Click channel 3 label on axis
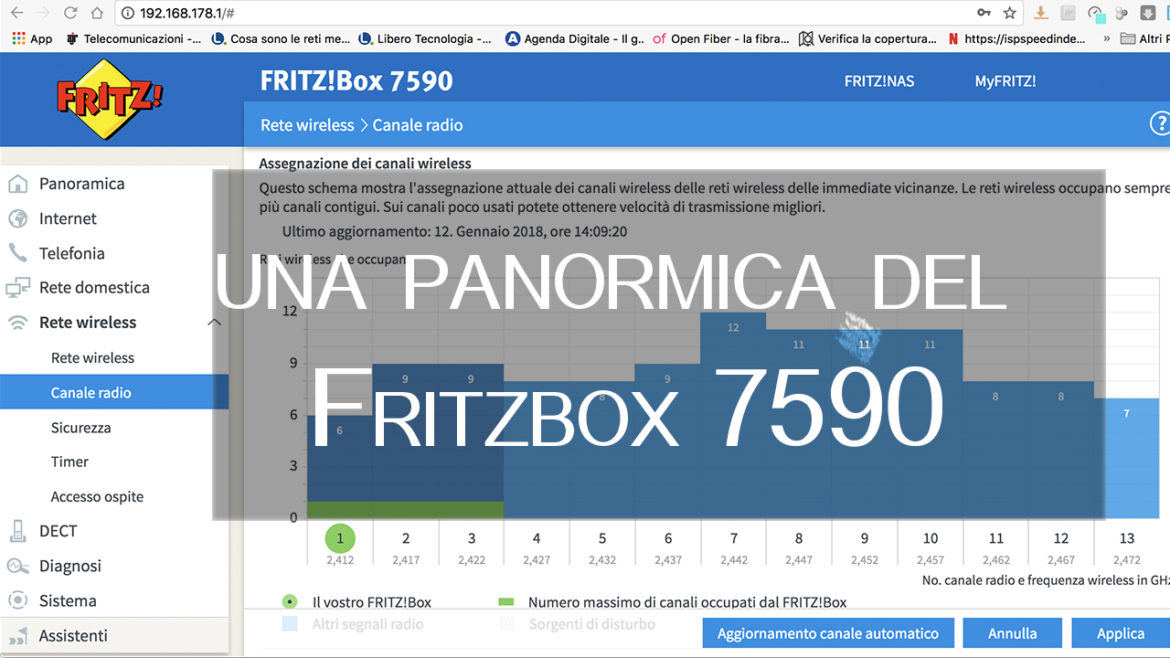Viewport: 1170px width, 658px height. [472, 538]
